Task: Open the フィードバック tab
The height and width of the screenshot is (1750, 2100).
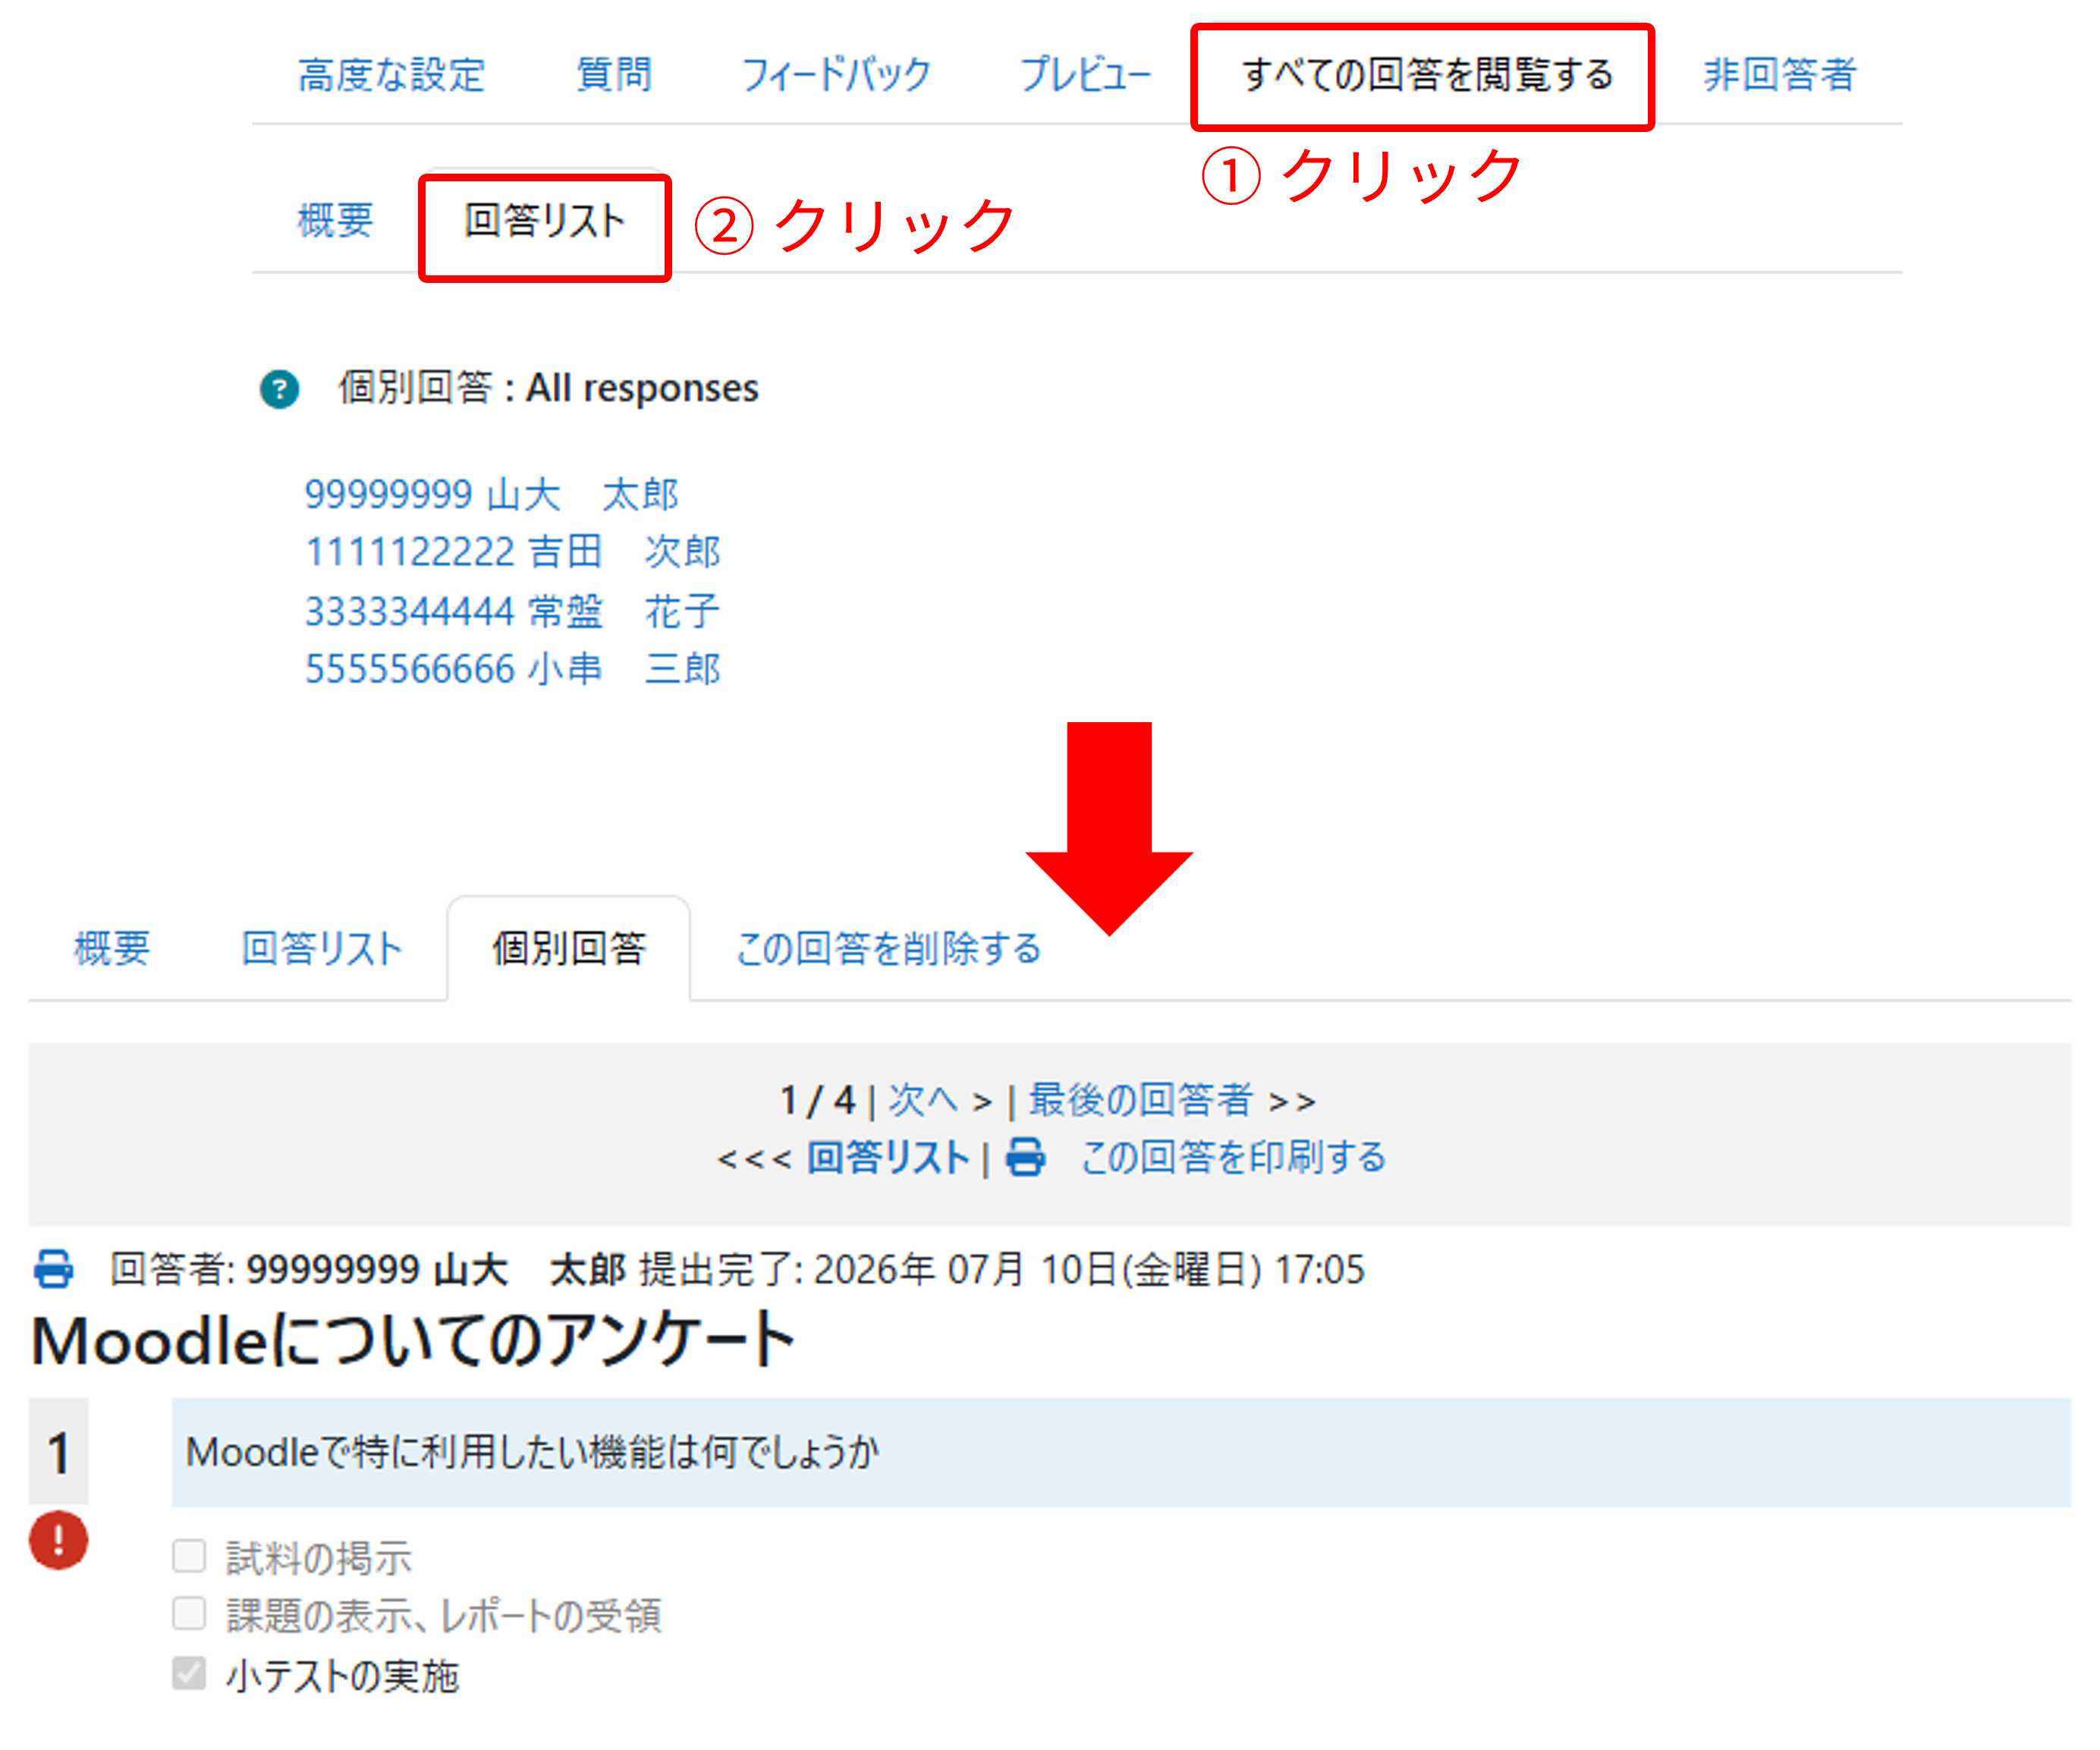Action: point(836,75)
